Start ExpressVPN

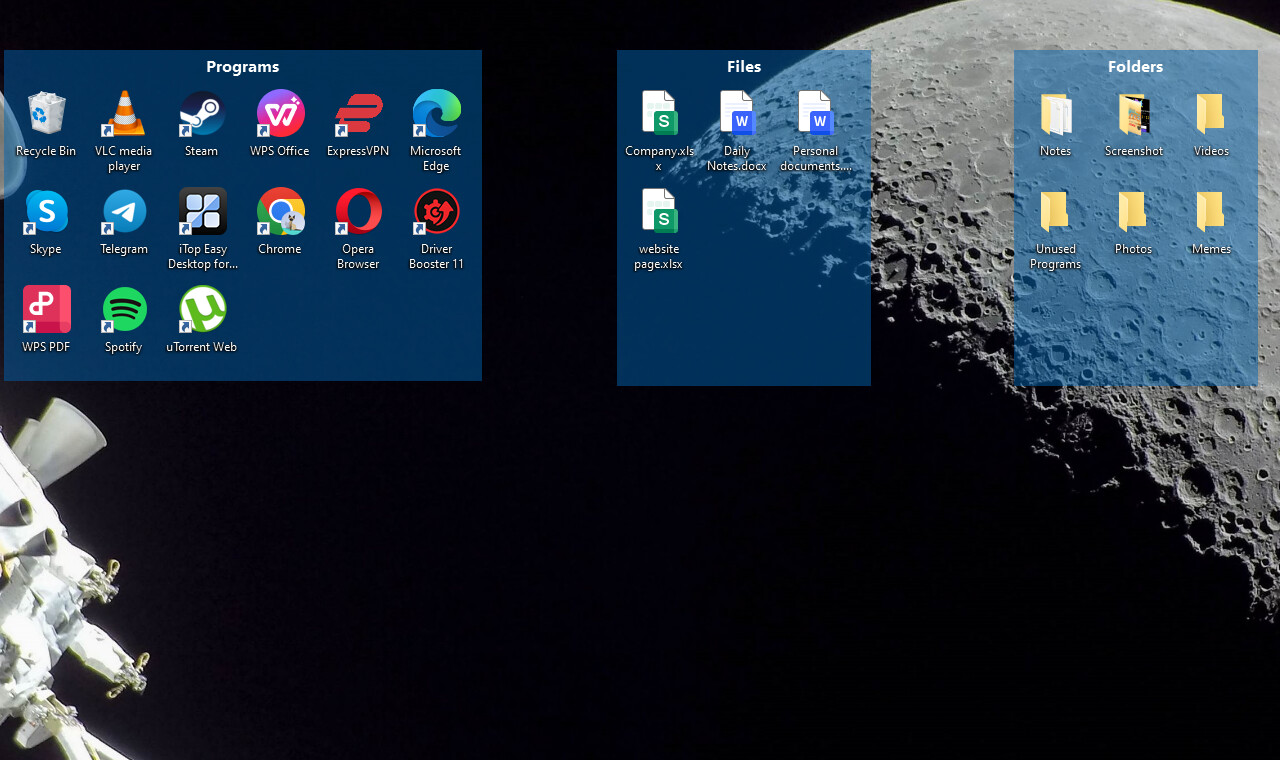[358, 113]
